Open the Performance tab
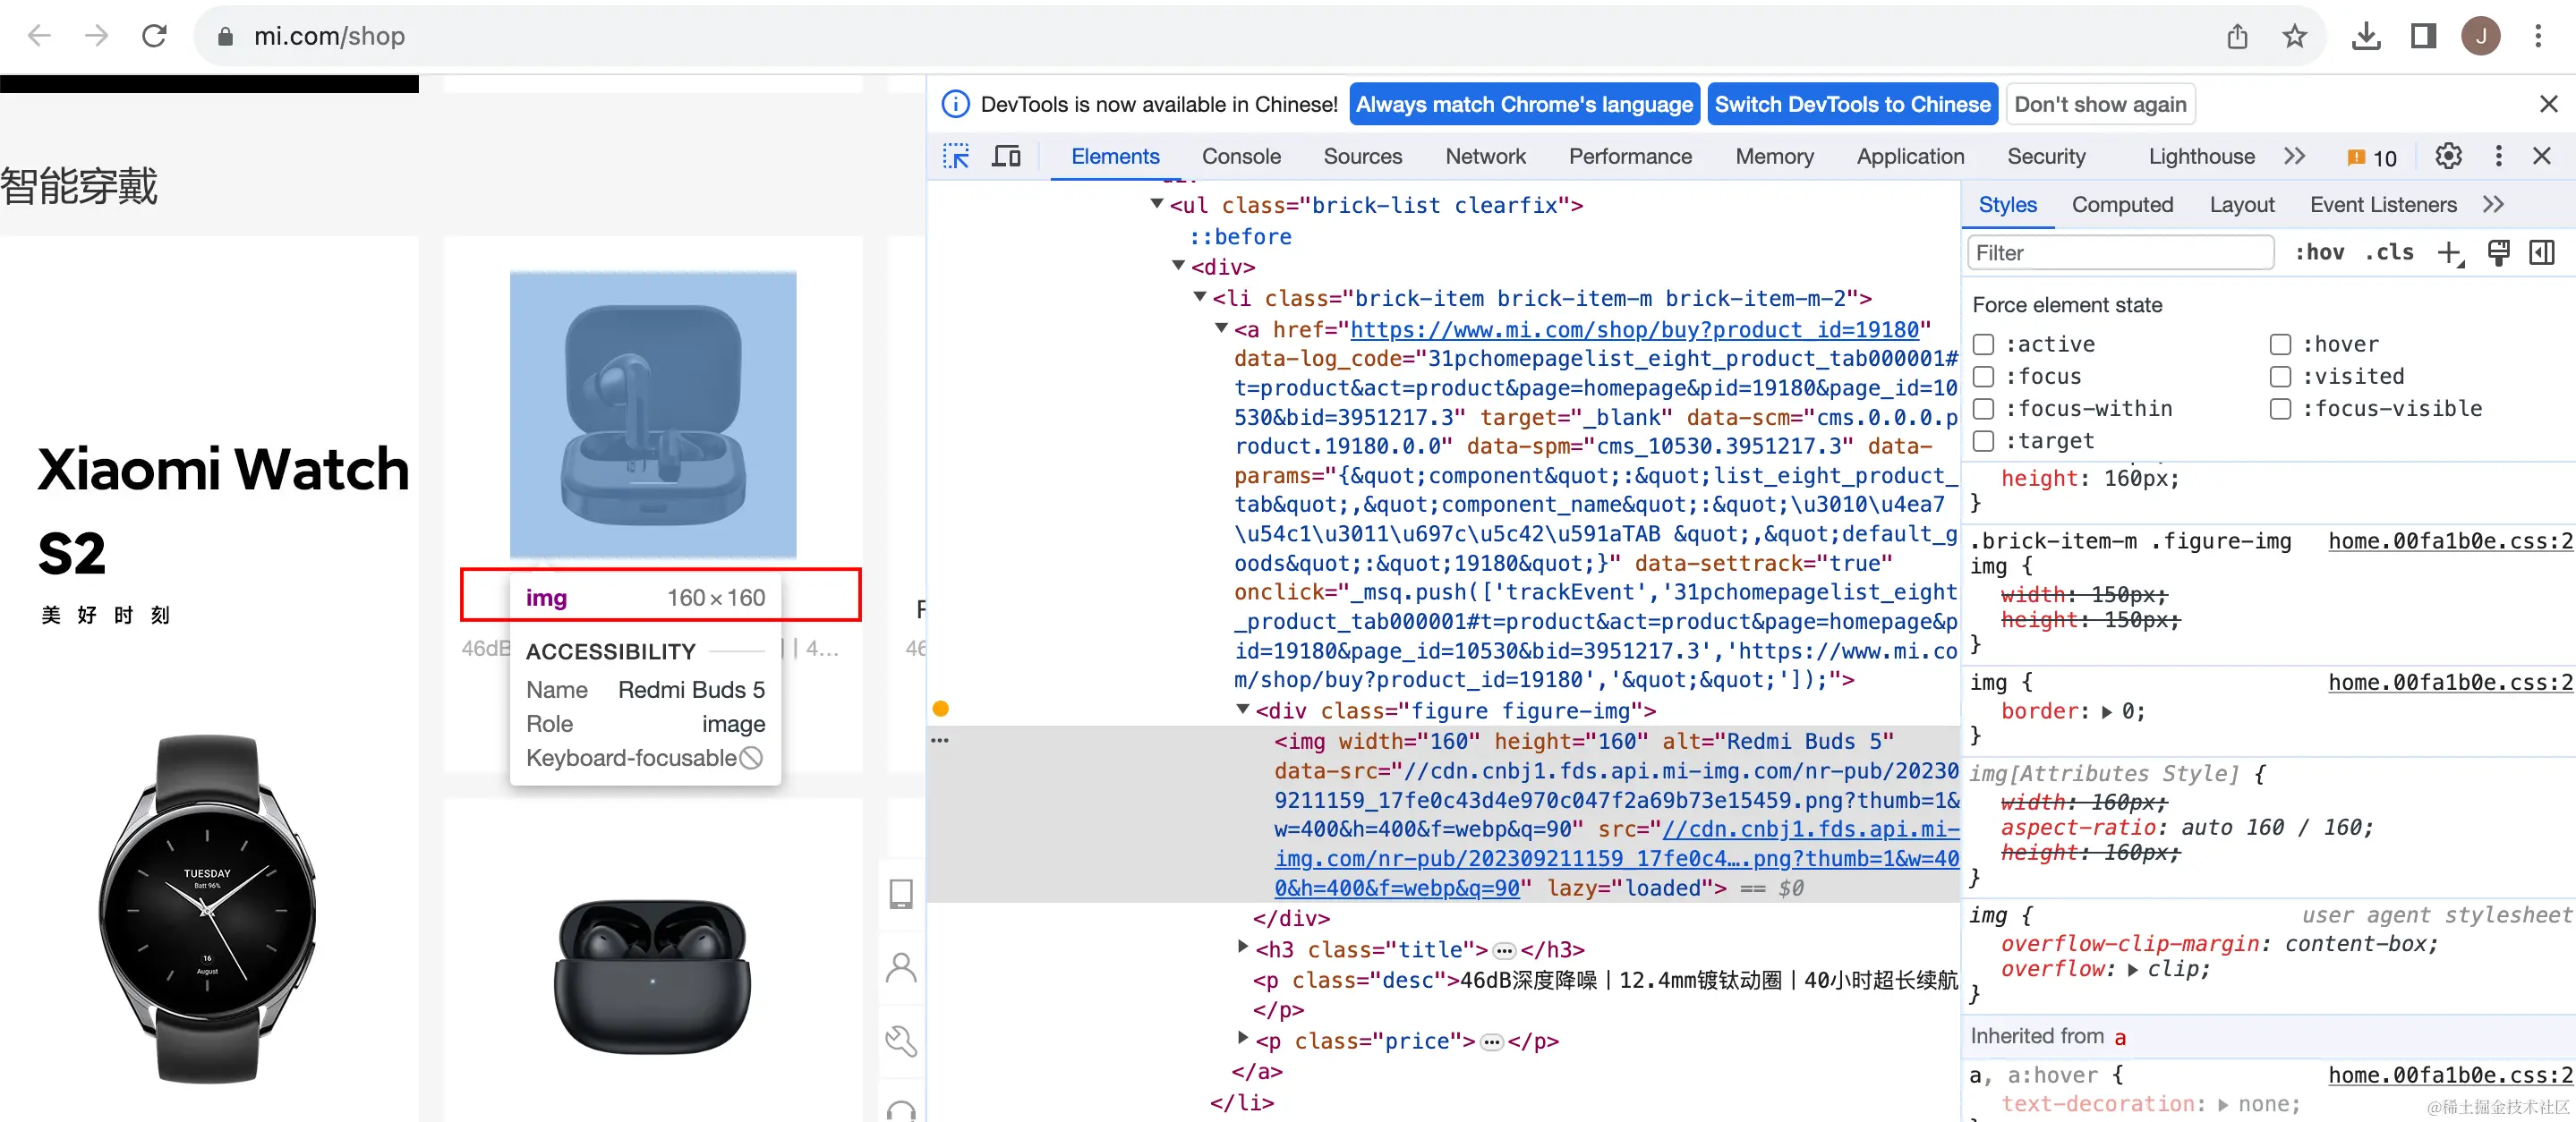The height and width of the screenshot is (1122, 2576). (1630, 156)
